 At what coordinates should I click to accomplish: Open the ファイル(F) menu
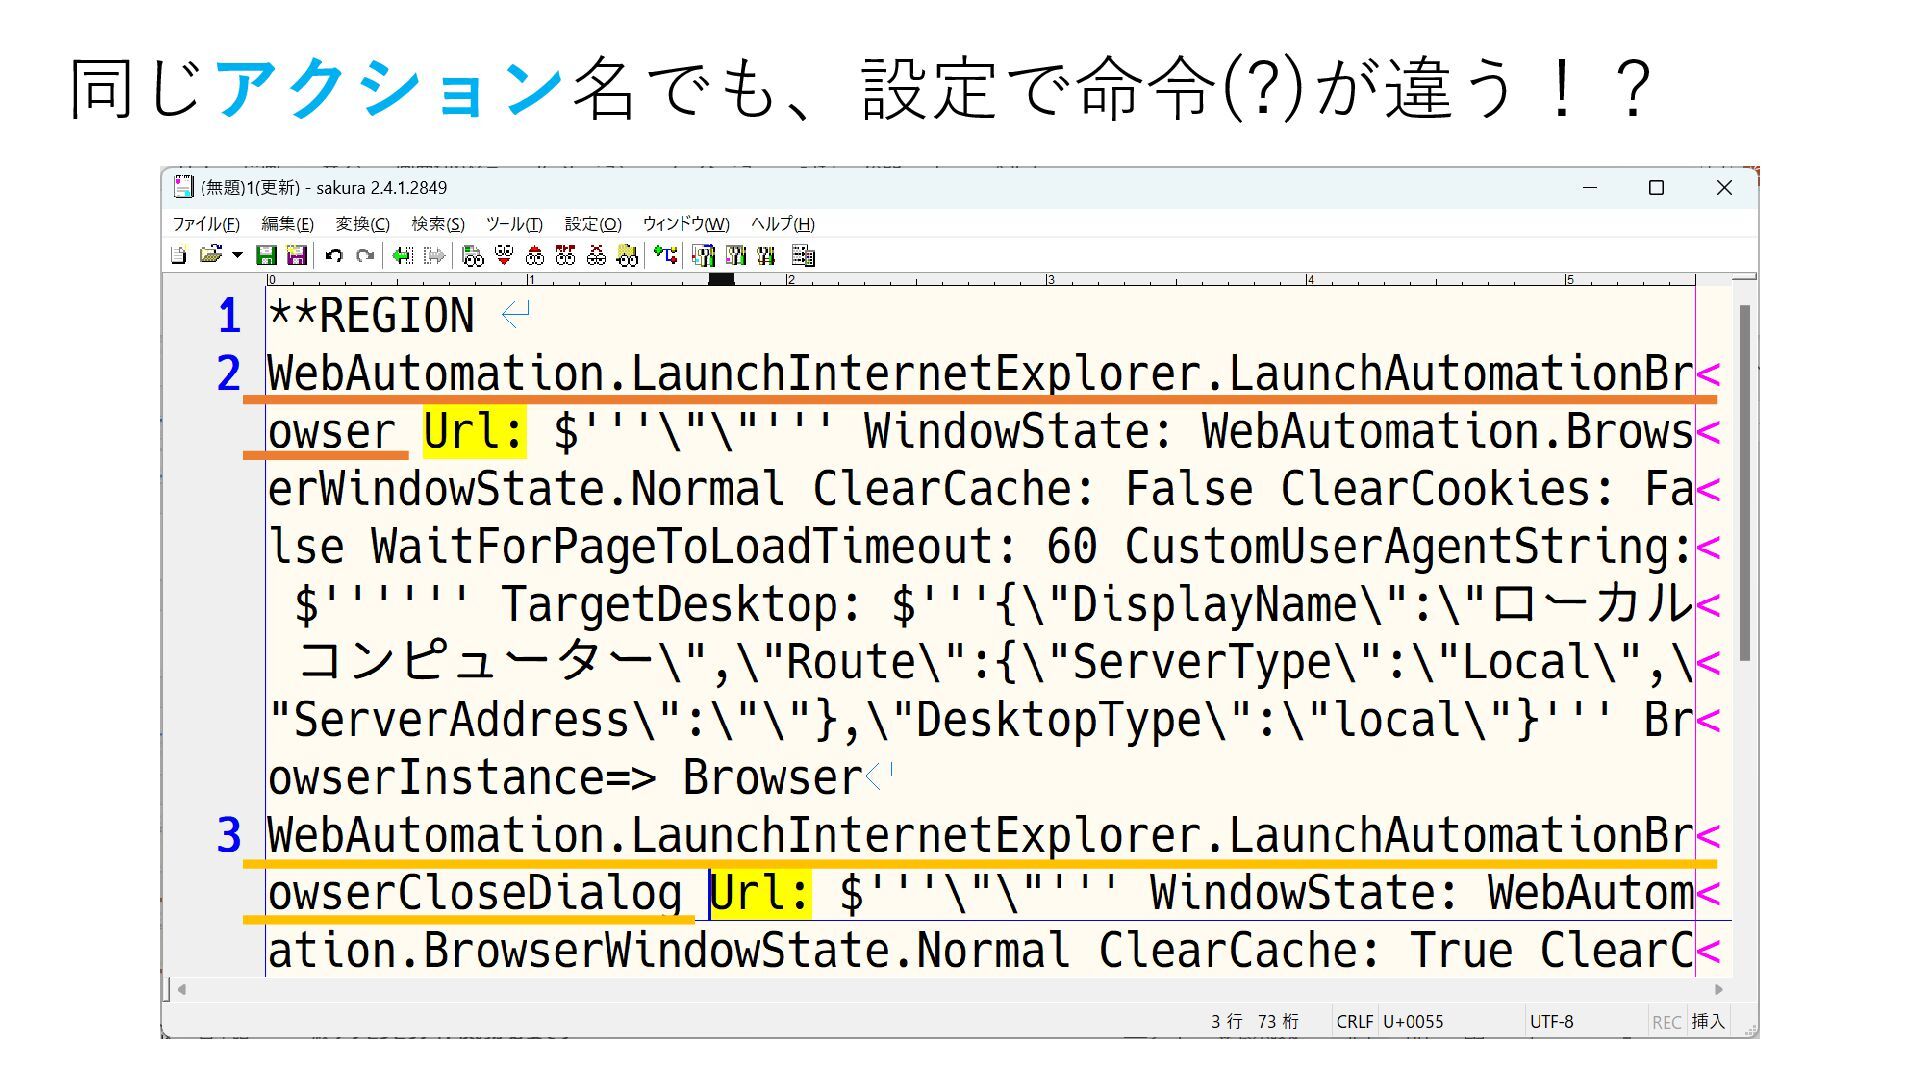pyautogui.click(x=206, y=224)
